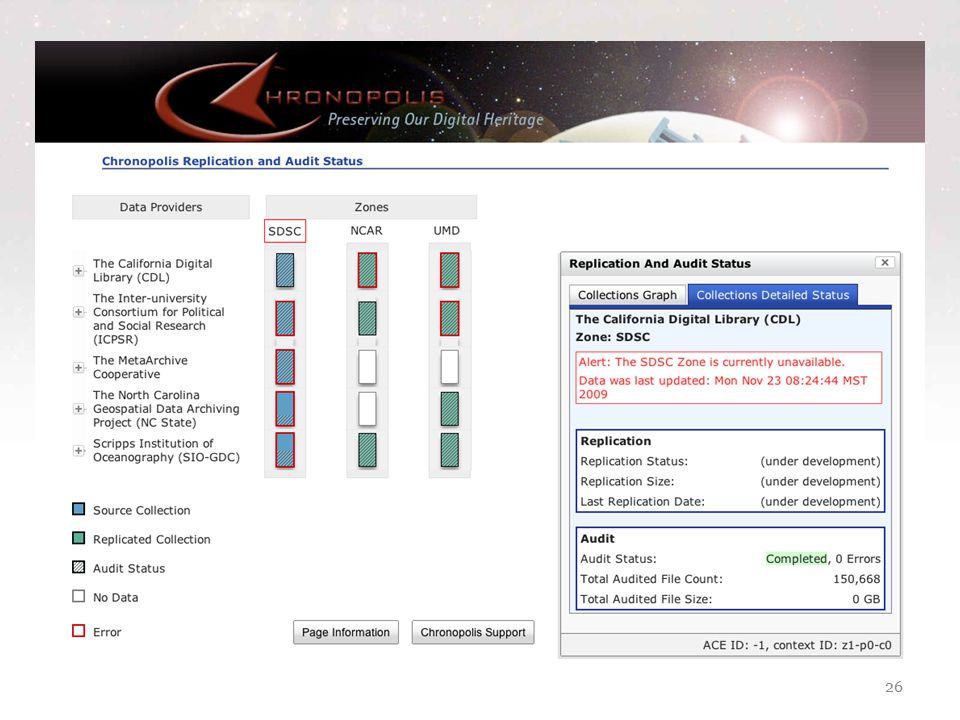The image size is (960, 720).
Task: Select the ICPSR bar under NCAR zone
Action: coord(367,318)
